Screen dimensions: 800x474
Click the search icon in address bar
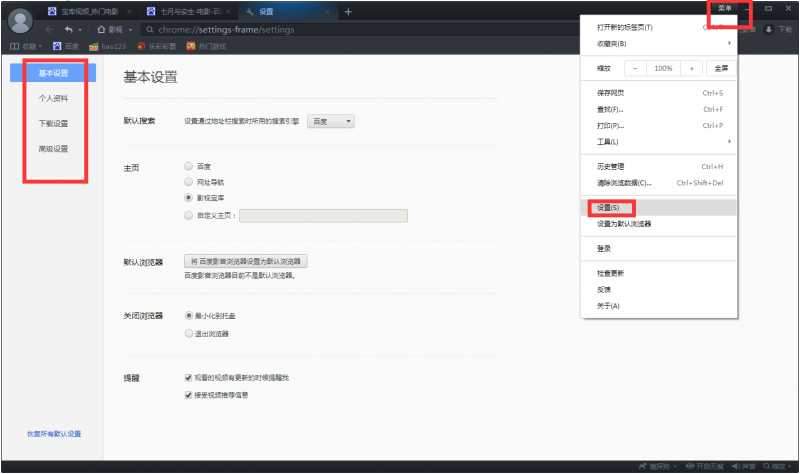click(149, 30)
